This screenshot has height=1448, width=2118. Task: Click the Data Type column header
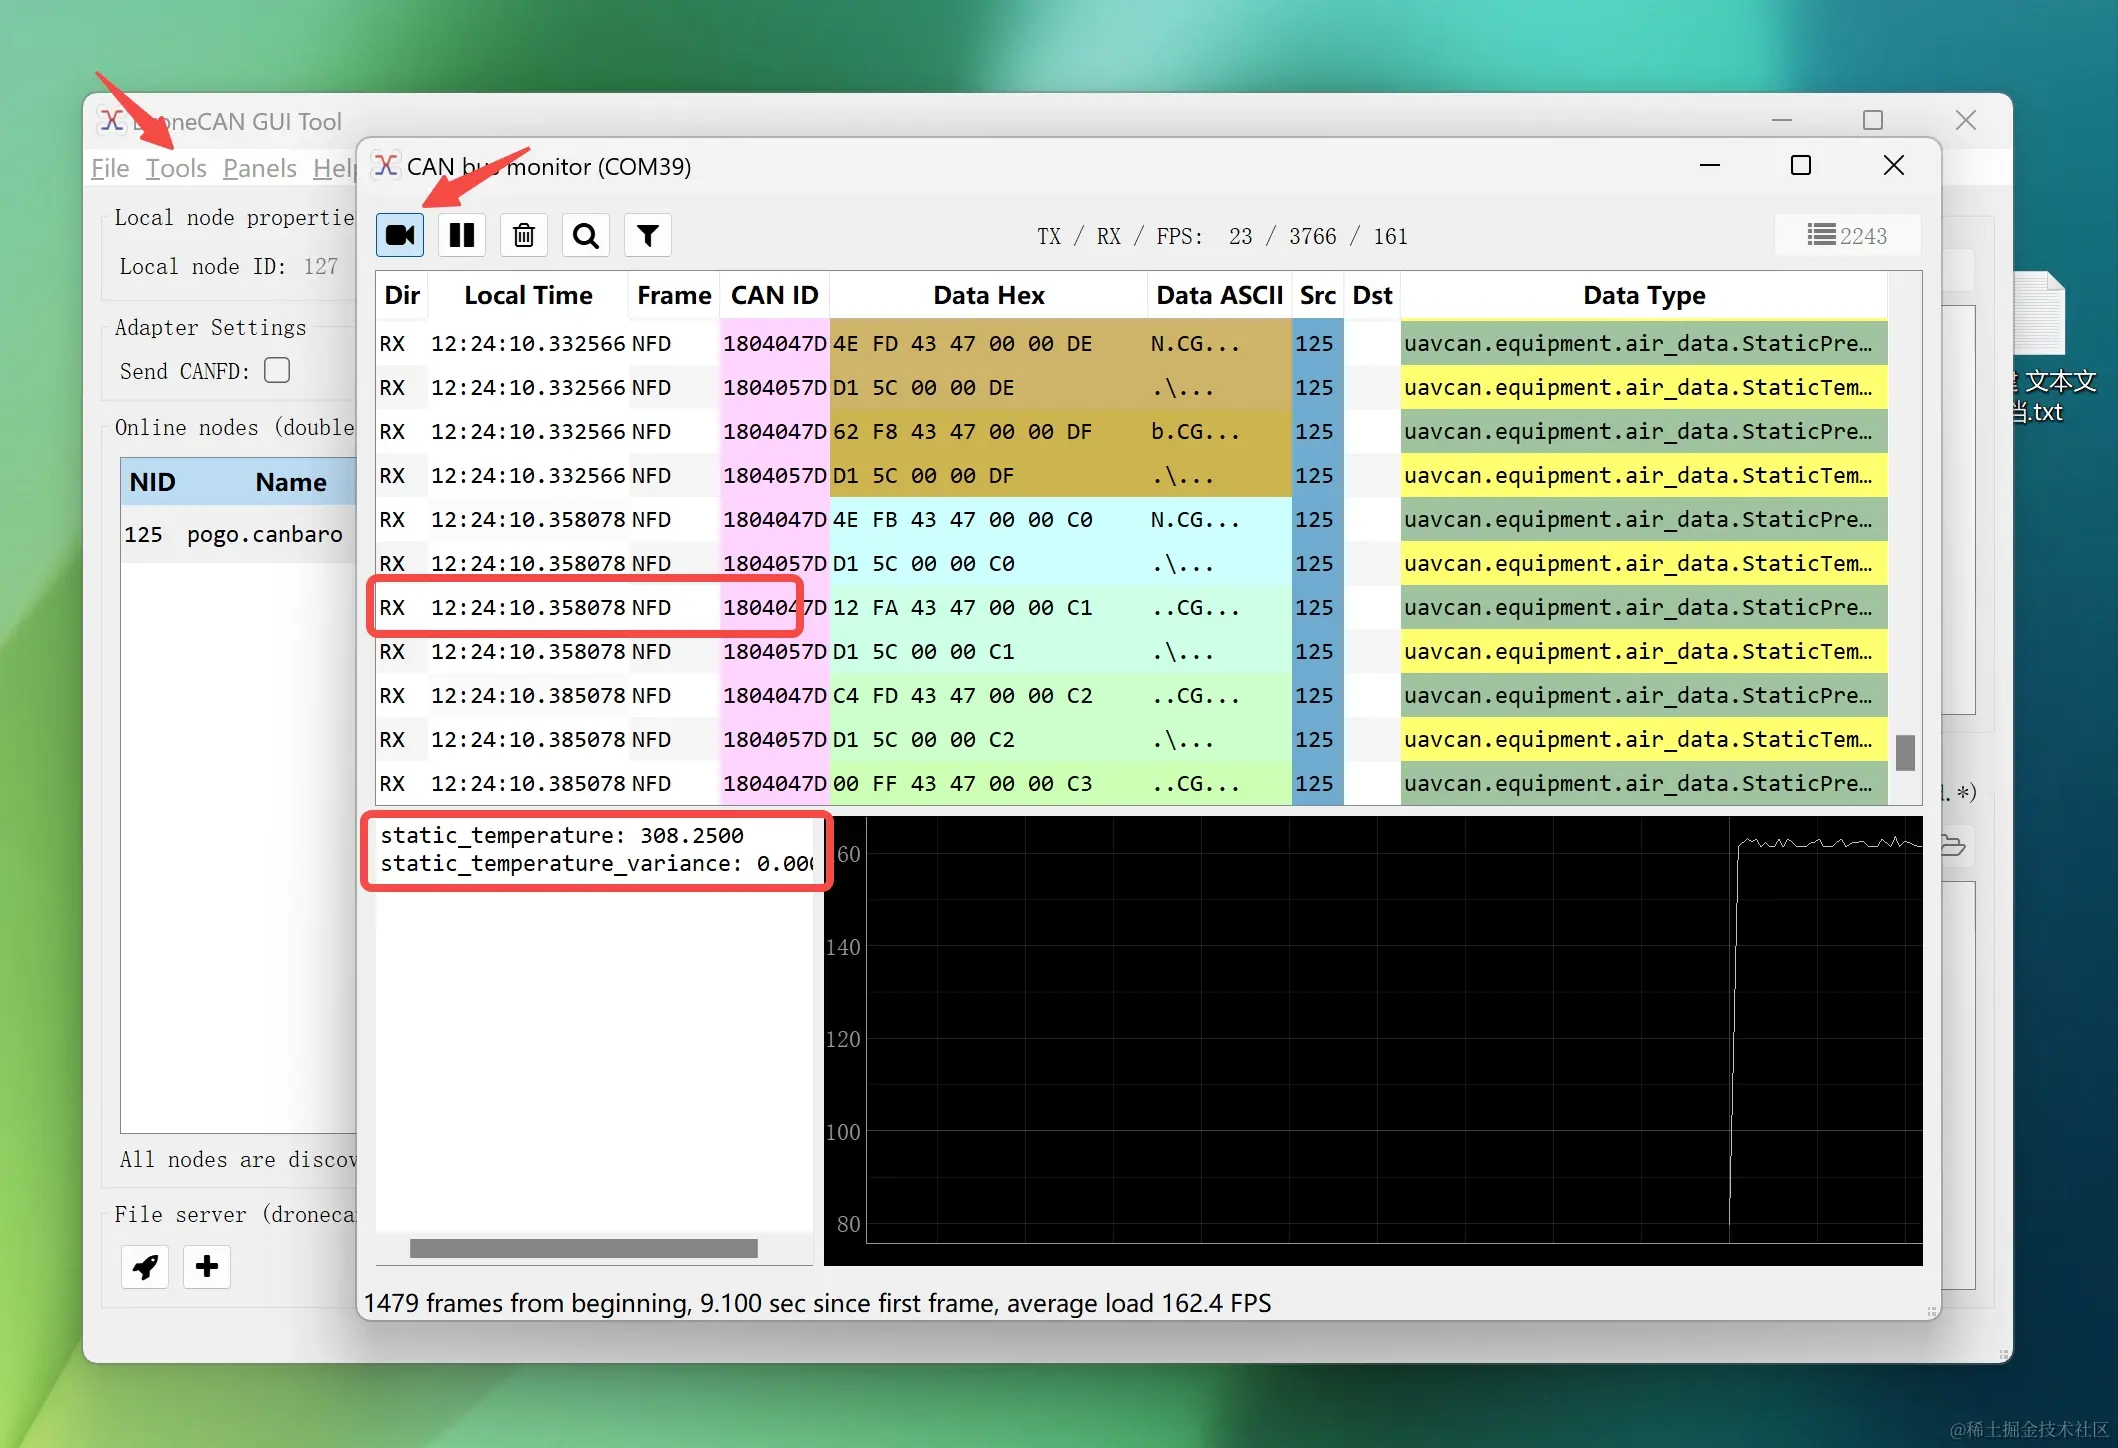click(1643, 296)
